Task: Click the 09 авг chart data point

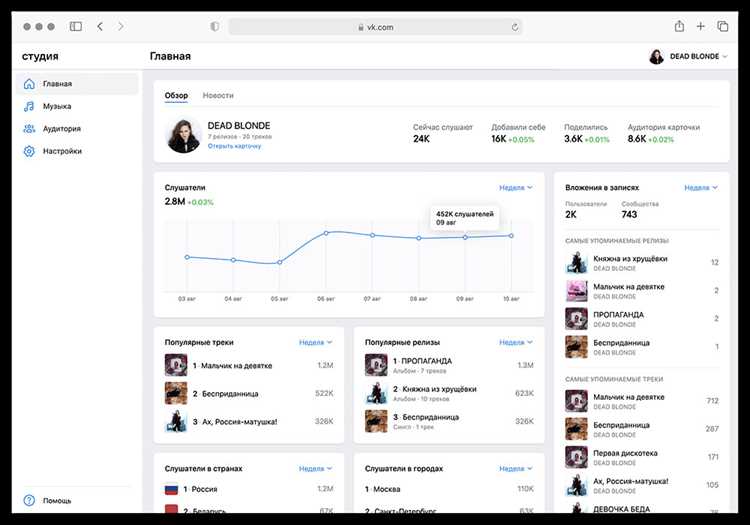Action: [465, 237]
